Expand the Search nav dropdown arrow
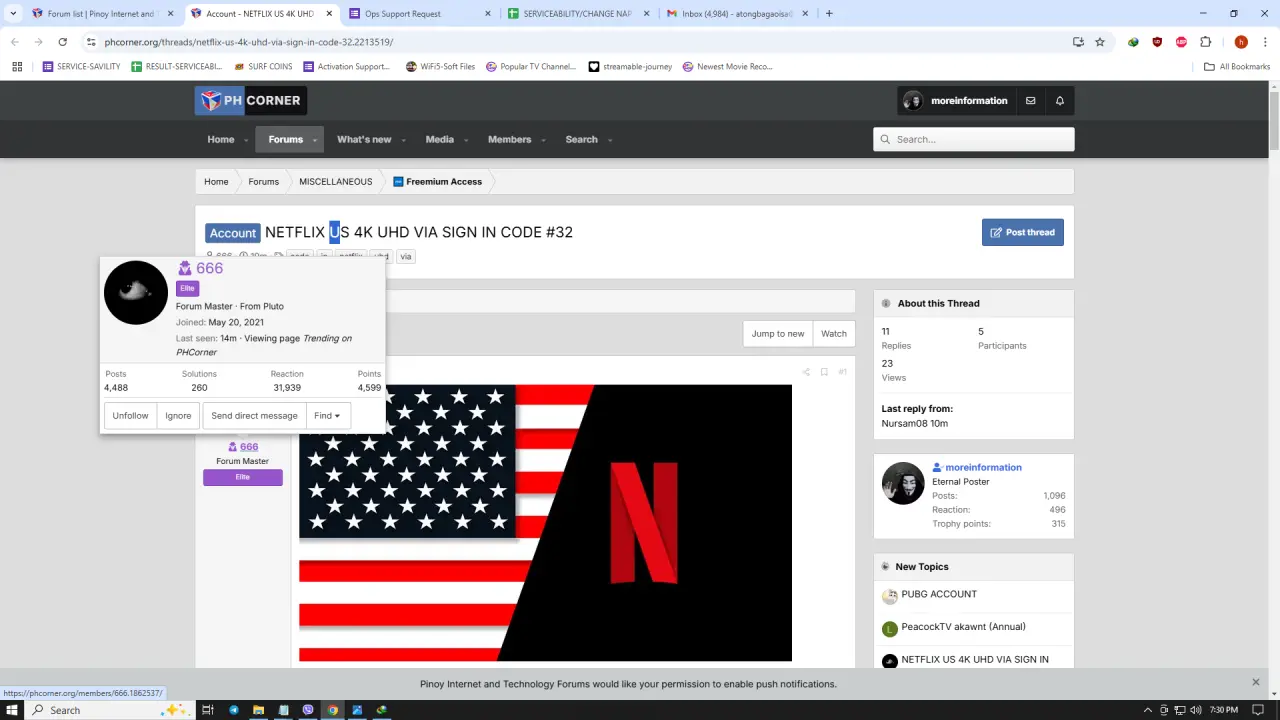1280x720 pixels. coord(609,140)
